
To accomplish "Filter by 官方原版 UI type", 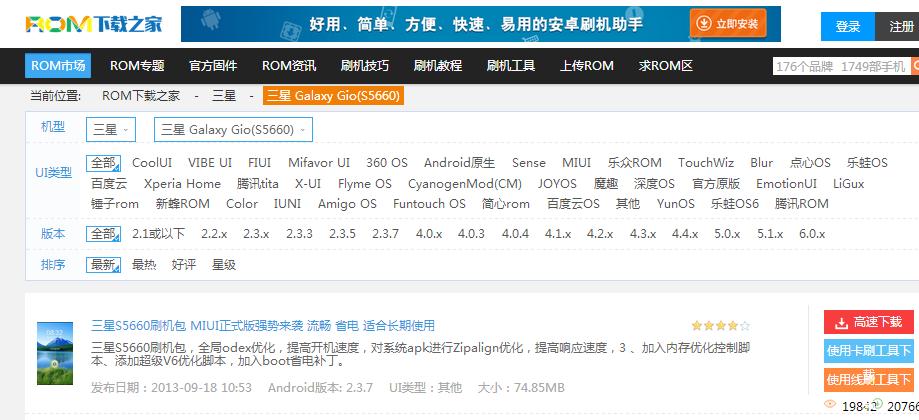I will pyautogui.click(x=716, y=184).
